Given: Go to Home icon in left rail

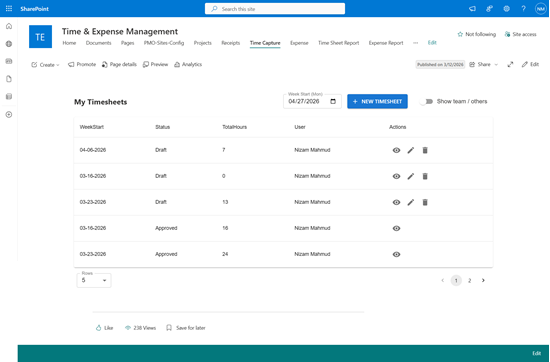Looking at the screenshot, I should [9, 26].
